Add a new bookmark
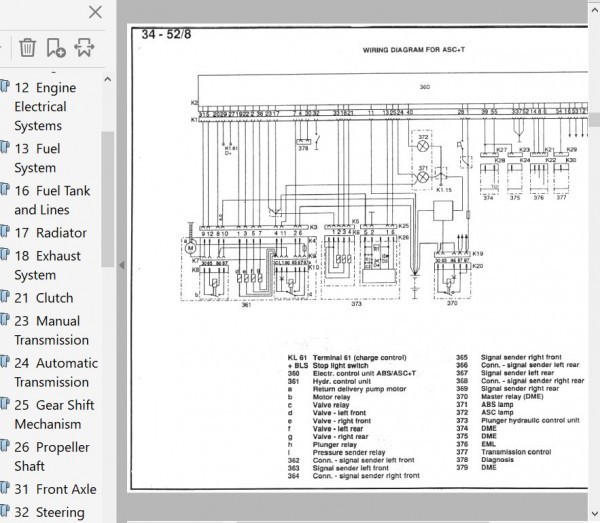600x523 pixels. click(56, 47)
